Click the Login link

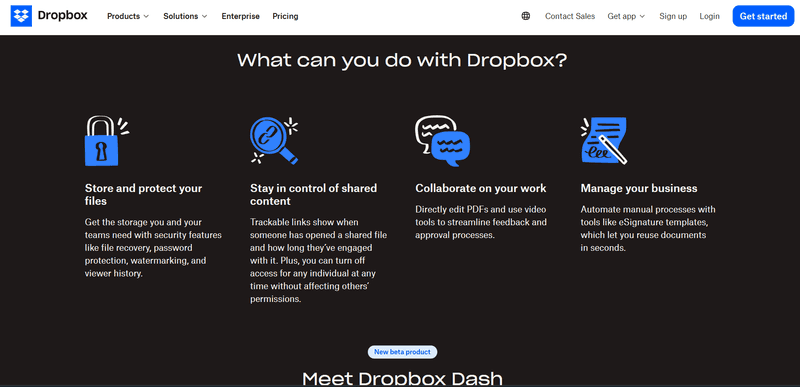[x=709, y=16]
